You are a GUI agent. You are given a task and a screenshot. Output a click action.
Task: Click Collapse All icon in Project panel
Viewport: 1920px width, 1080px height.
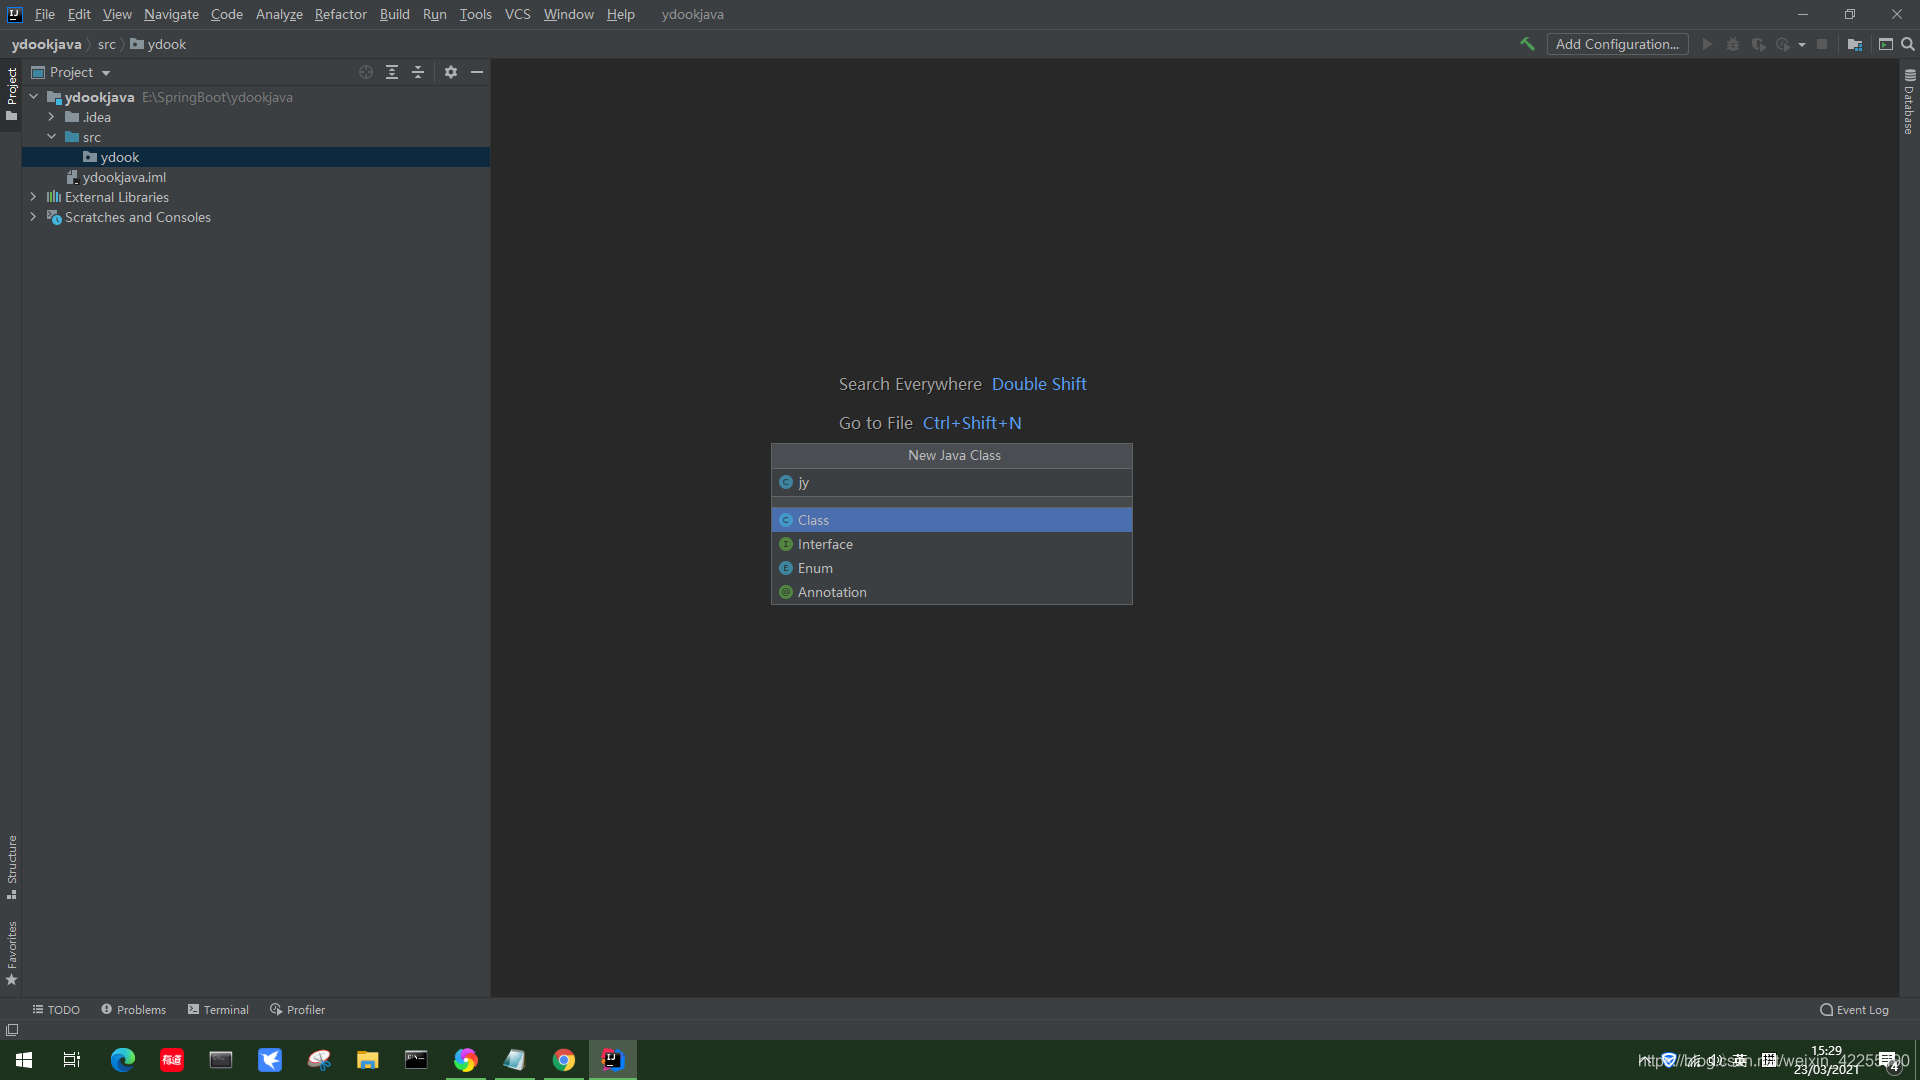[418, 72]
